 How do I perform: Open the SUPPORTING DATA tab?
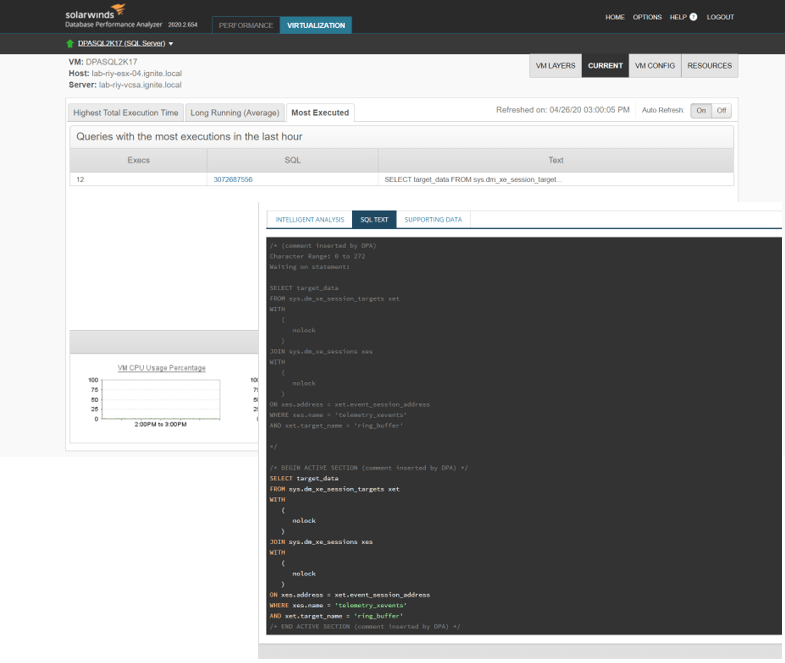pos(433,219)
